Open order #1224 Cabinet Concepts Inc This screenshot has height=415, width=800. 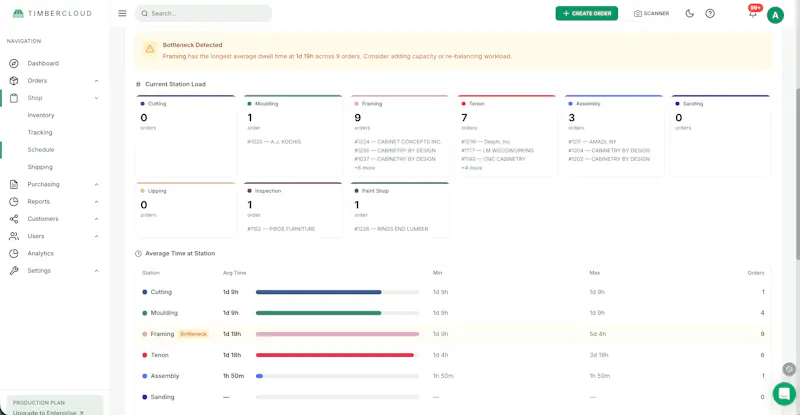coord(398,142)
